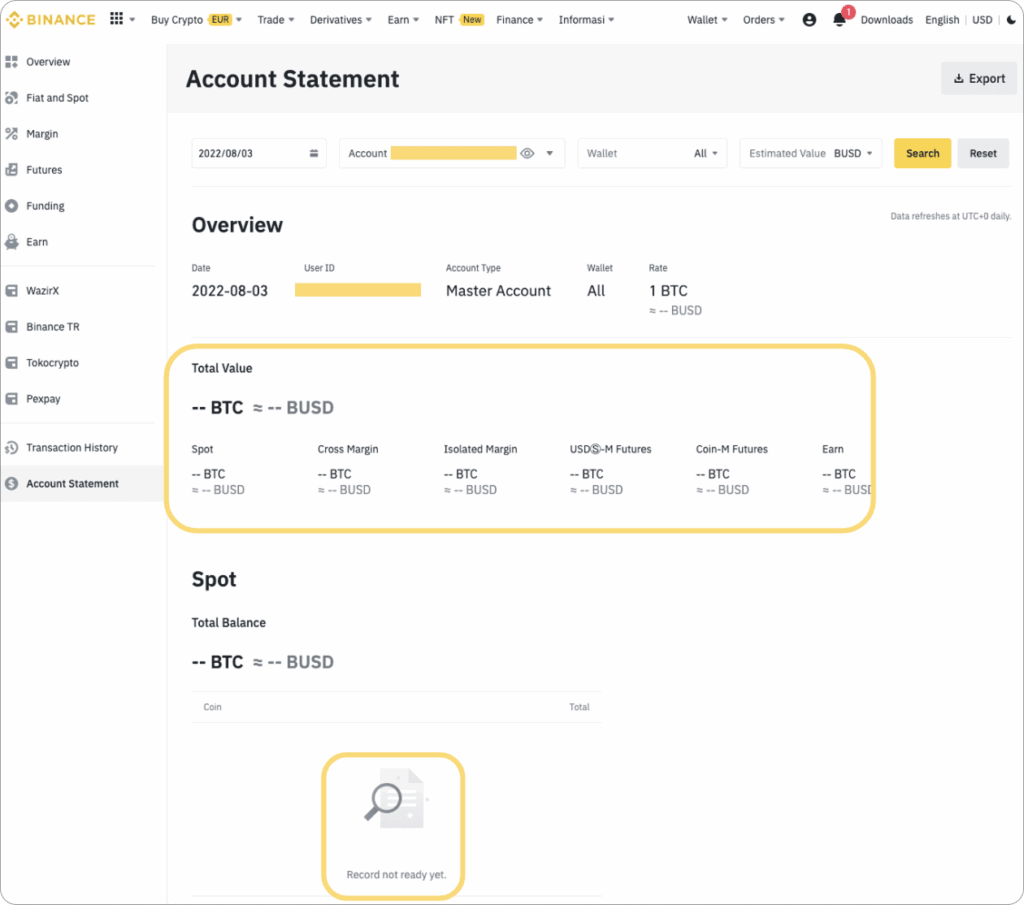Click the Binance TR wallet icon
Viewport: 1024px width, 905px height.
[x=11, y=326]
